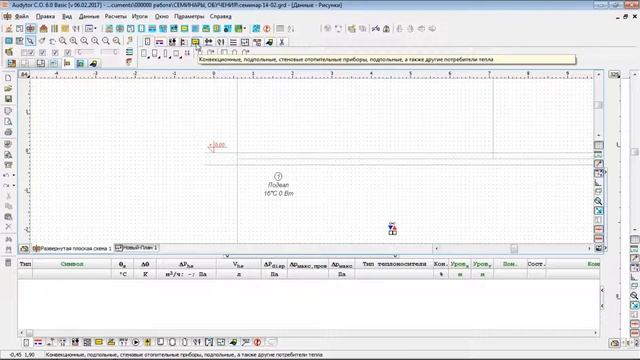The height and width of the screenshot is (360, 640).
Task: Click the magnifier icon in drawing's right vertical toolbar
Action: pos(598,201)
